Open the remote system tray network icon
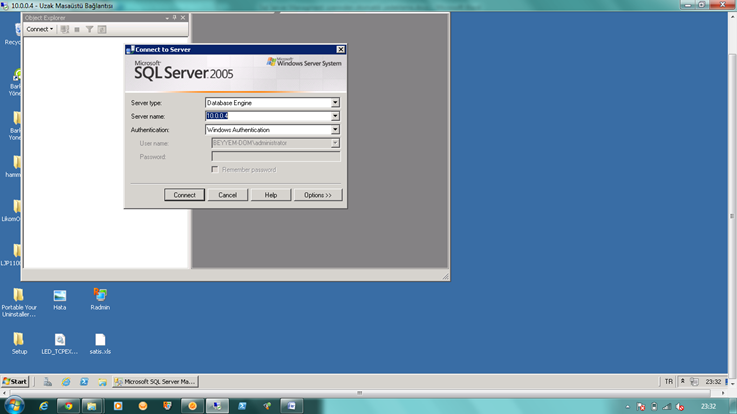This screenshot has height=414, width=737. click(695, 382)
